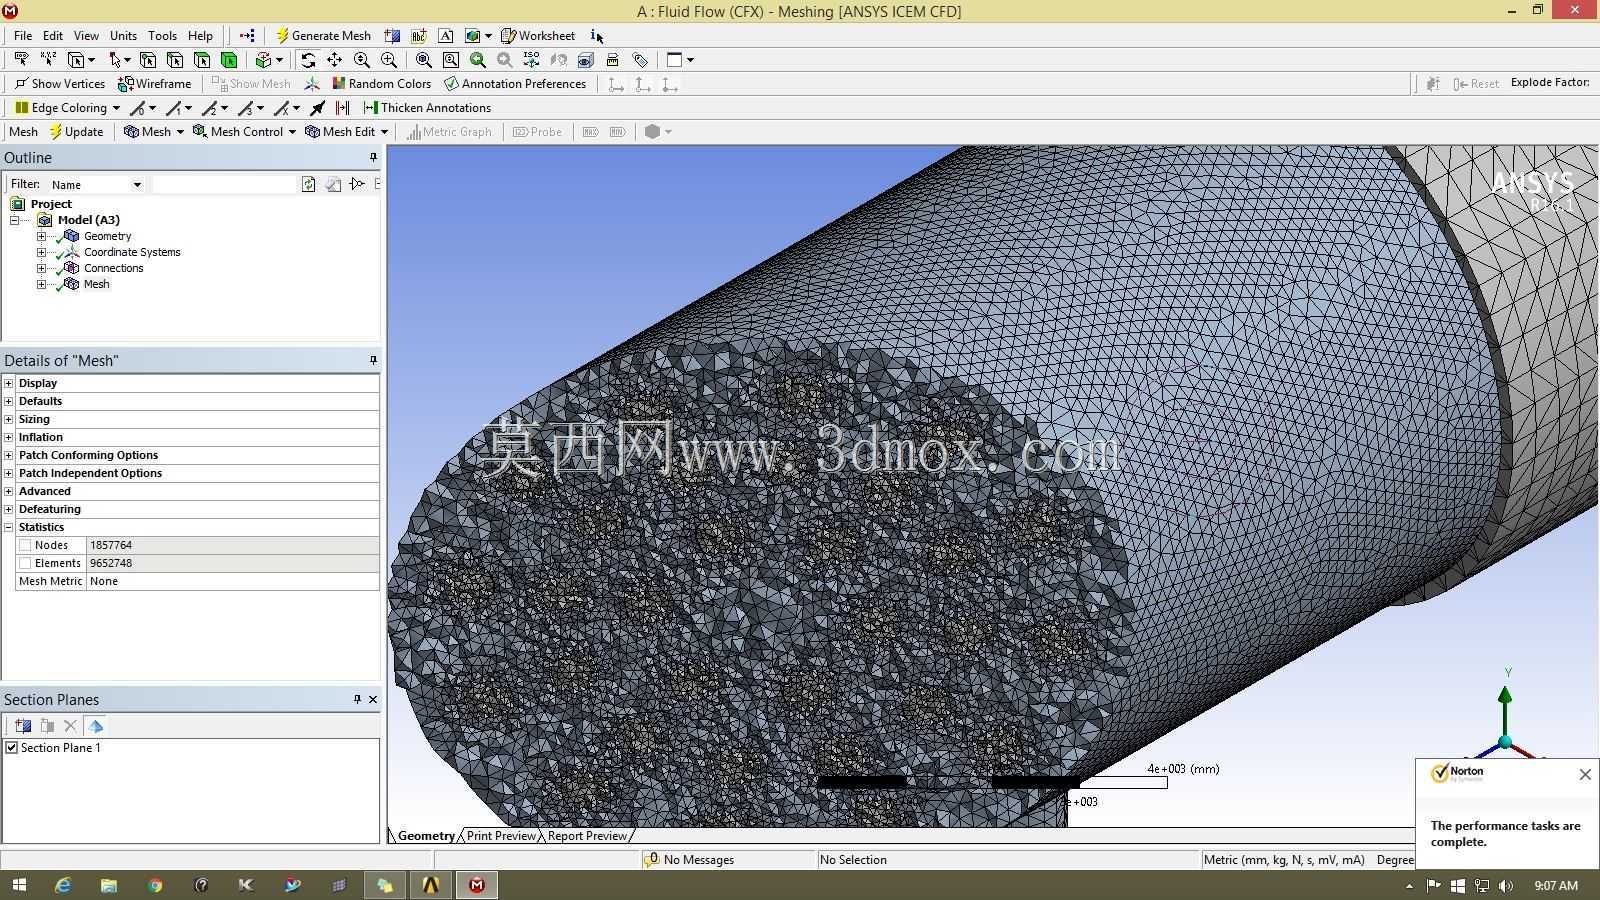Pin the Details of Mesh panel

(x=373, y=360)
